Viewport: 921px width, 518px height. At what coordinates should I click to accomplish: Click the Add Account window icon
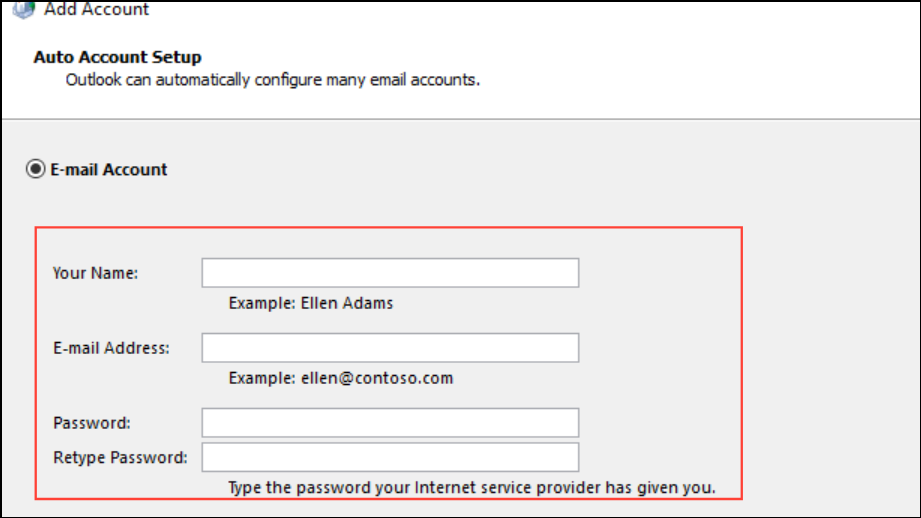pos(24,8)
